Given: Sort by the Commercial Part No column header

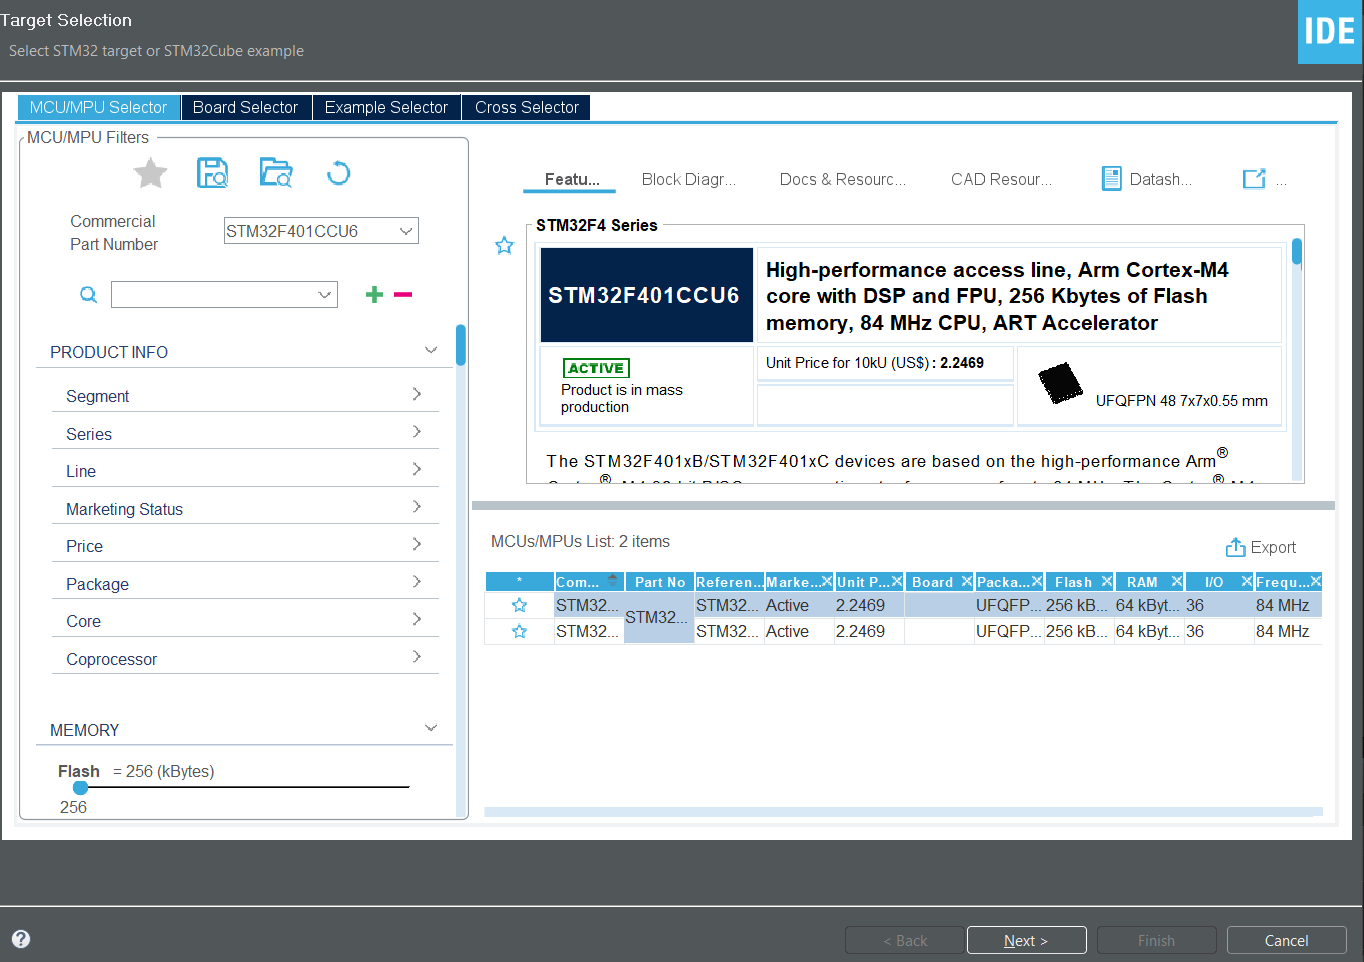Looking at the screenshot, I should (589, 582).
